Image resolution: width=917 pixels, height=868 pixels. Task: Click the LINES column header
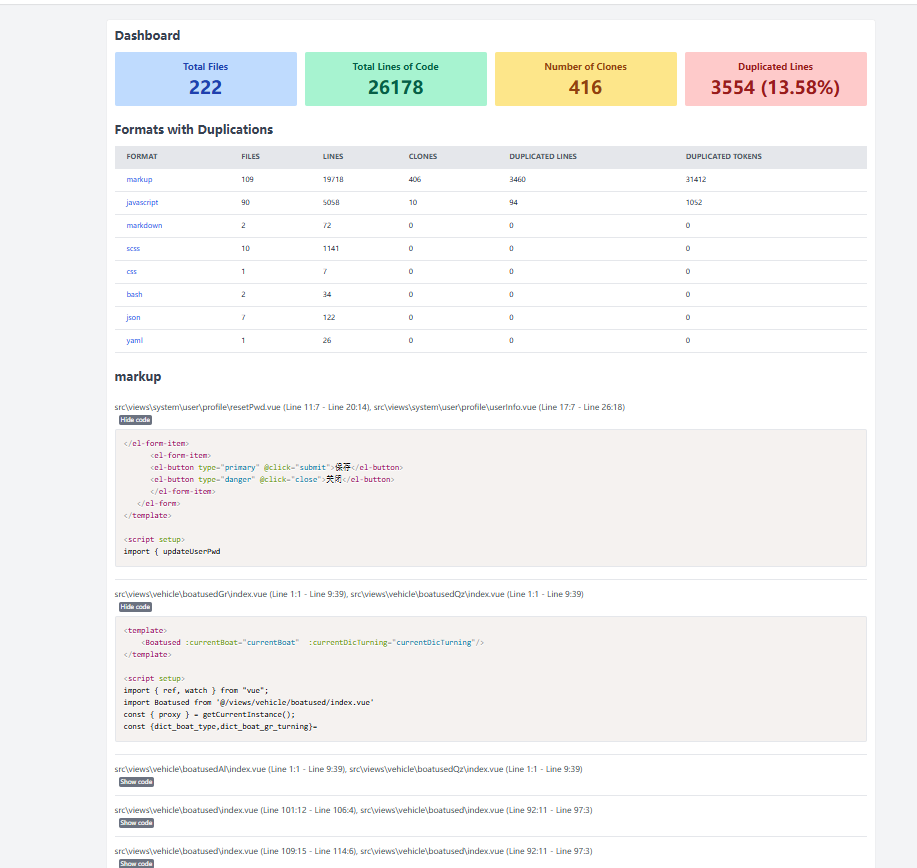pyautogui.click(x=333, y=157)
